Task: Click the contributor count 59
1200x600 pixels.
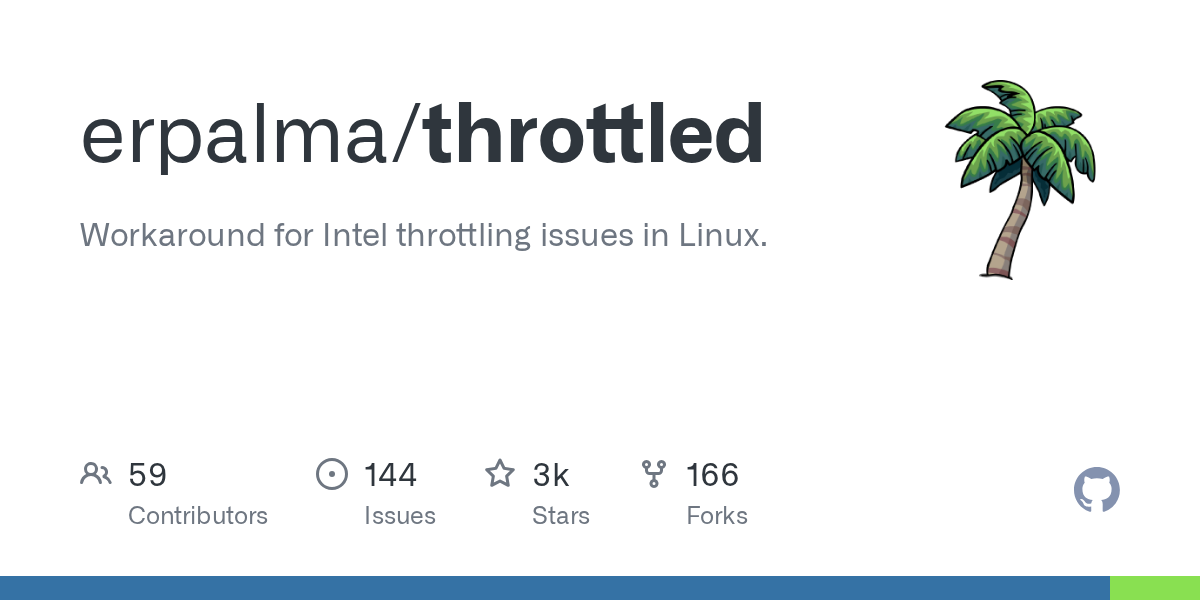Action: coord(147,475)
